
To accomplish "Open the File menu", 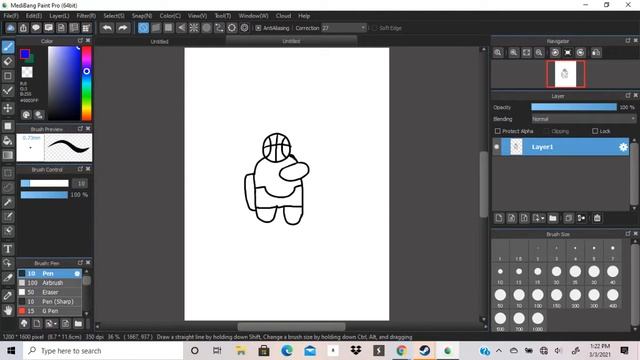I will click(x=11, y=16).
